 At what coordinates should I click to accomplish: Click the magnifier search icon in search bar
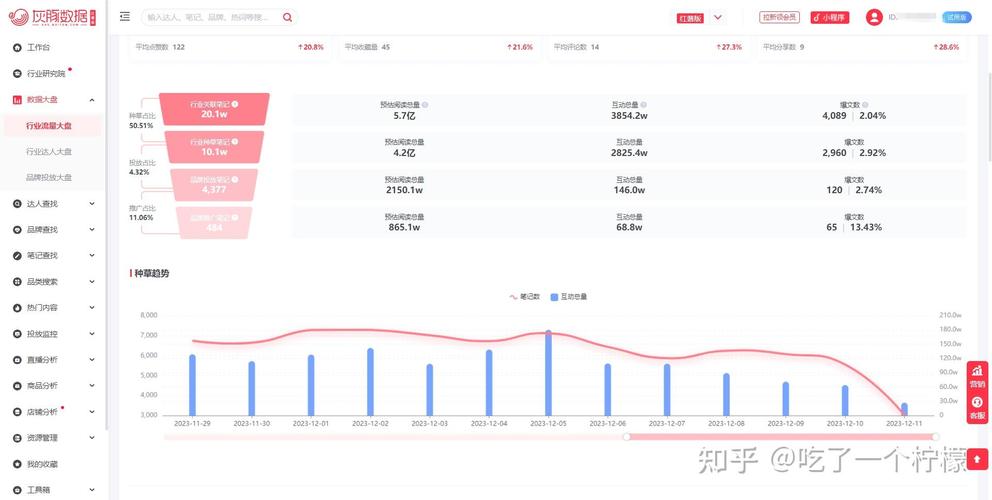[287, 17]
